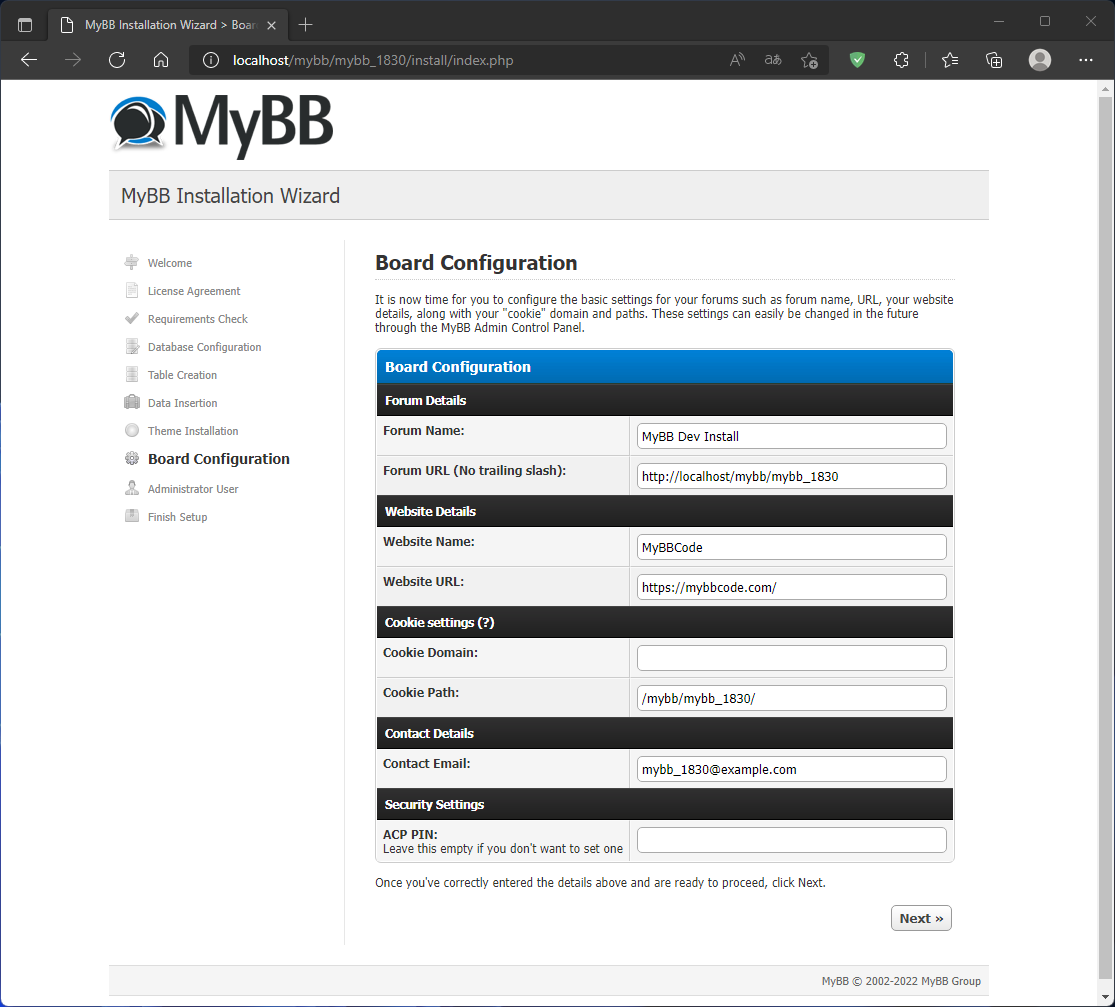Click the MyBB Installation Wizard heading
This screenshot has width=1115, height=1007.
230,196
